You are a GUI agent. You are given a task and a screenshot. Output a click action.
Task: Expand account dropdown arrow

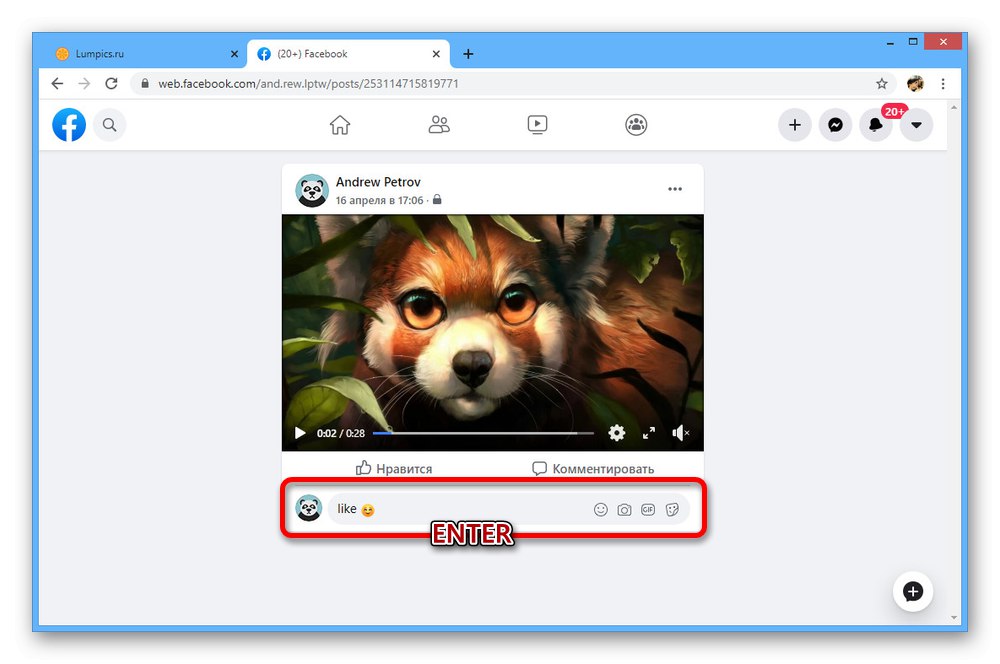[916, 125]
